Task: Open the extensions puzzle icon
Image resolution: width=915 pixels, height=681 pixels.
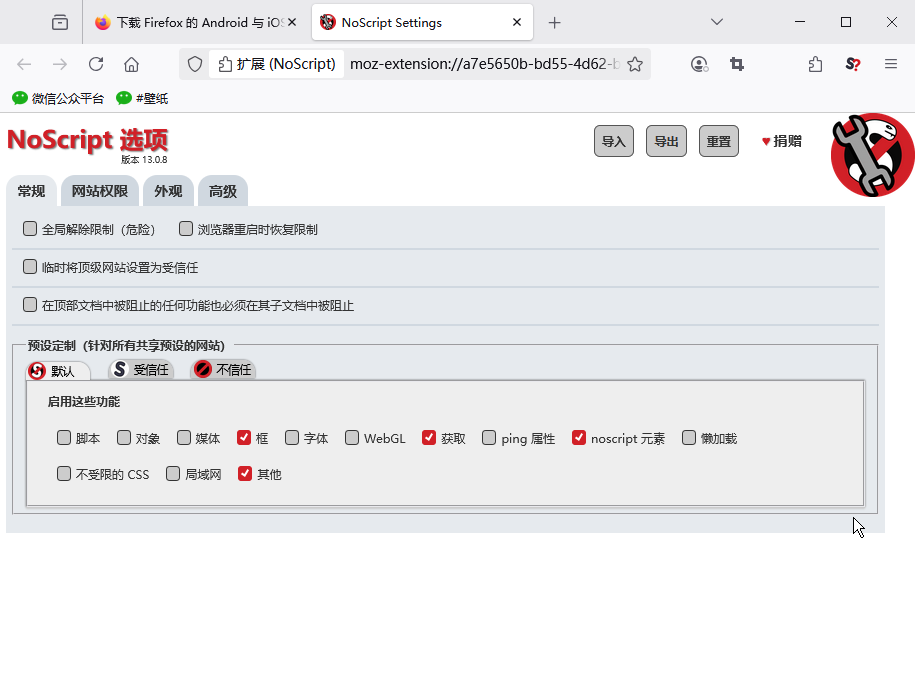Action: point(816,64)
